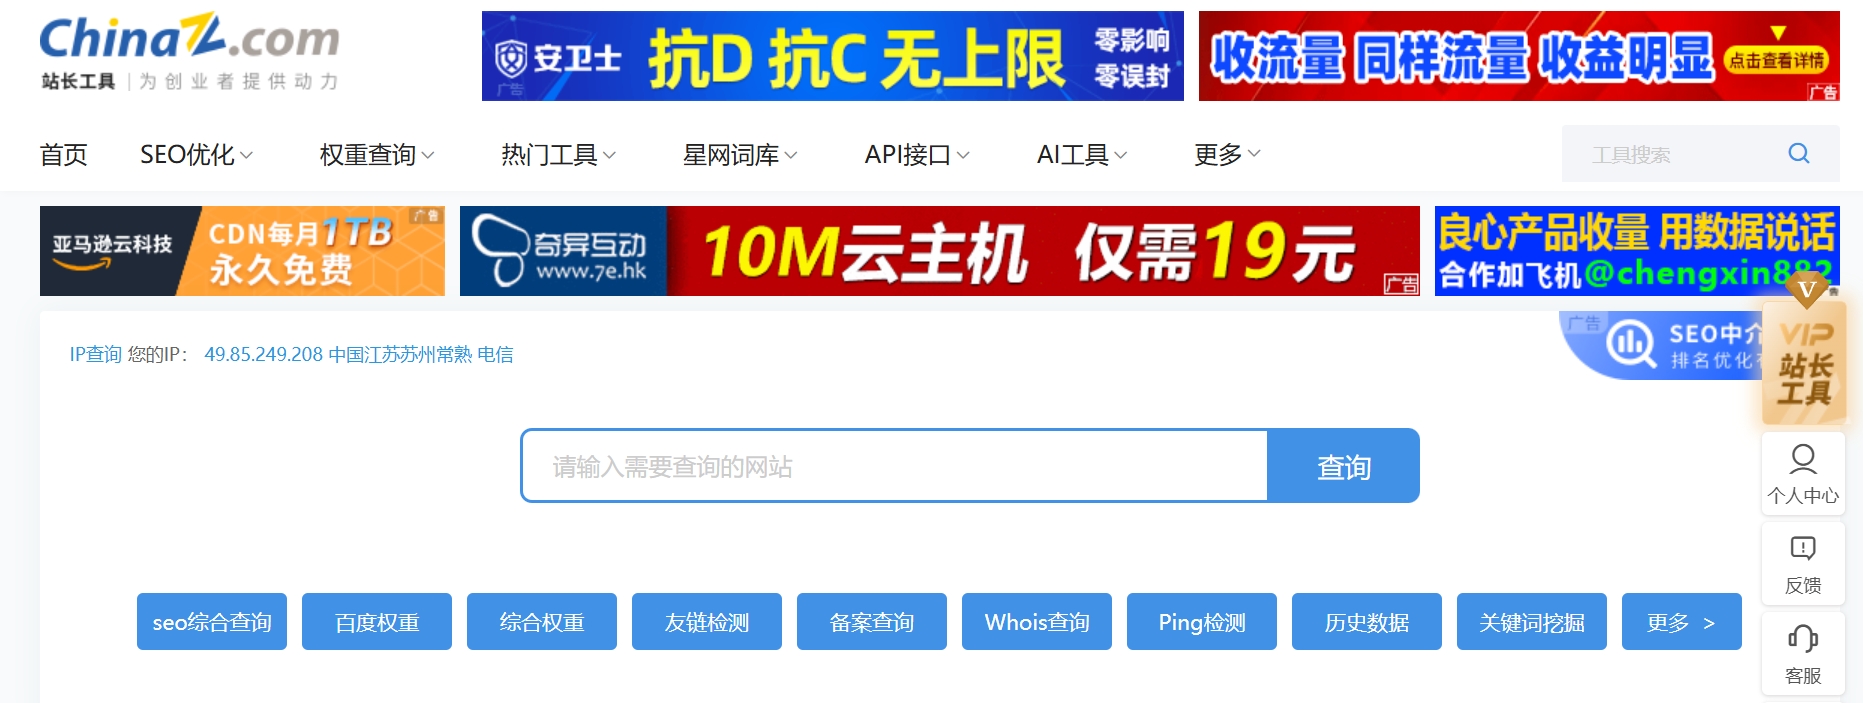Screen dimensions: 1863x703
Task: Click the magnifier icon in tool search
Action: 1799,154
